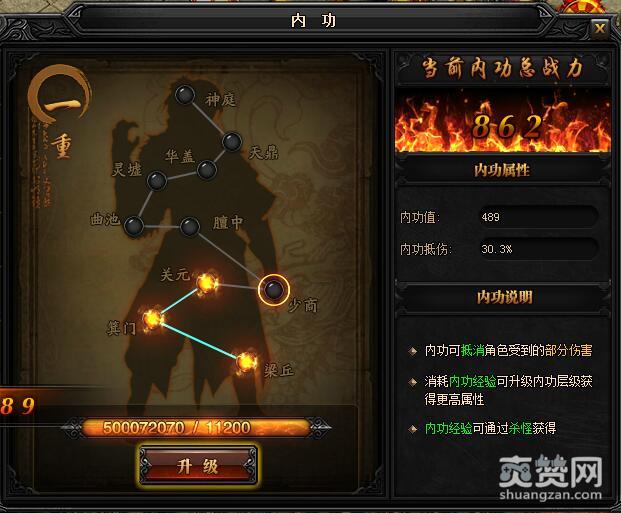The image size is (621, 513).
Task: Select the 天鼎 acupoint orb
Action: tap(232, 141)
